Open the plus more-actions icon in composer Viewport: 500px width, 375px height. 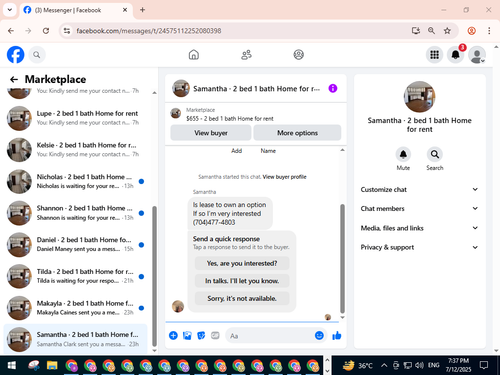(x=173, y=335)
